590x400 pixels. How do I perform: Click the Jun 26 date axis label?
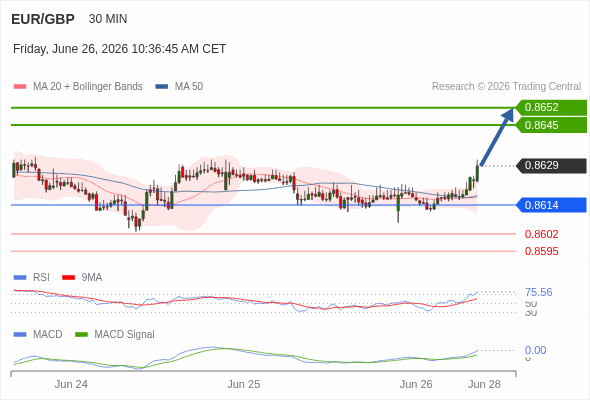point(416,384)
